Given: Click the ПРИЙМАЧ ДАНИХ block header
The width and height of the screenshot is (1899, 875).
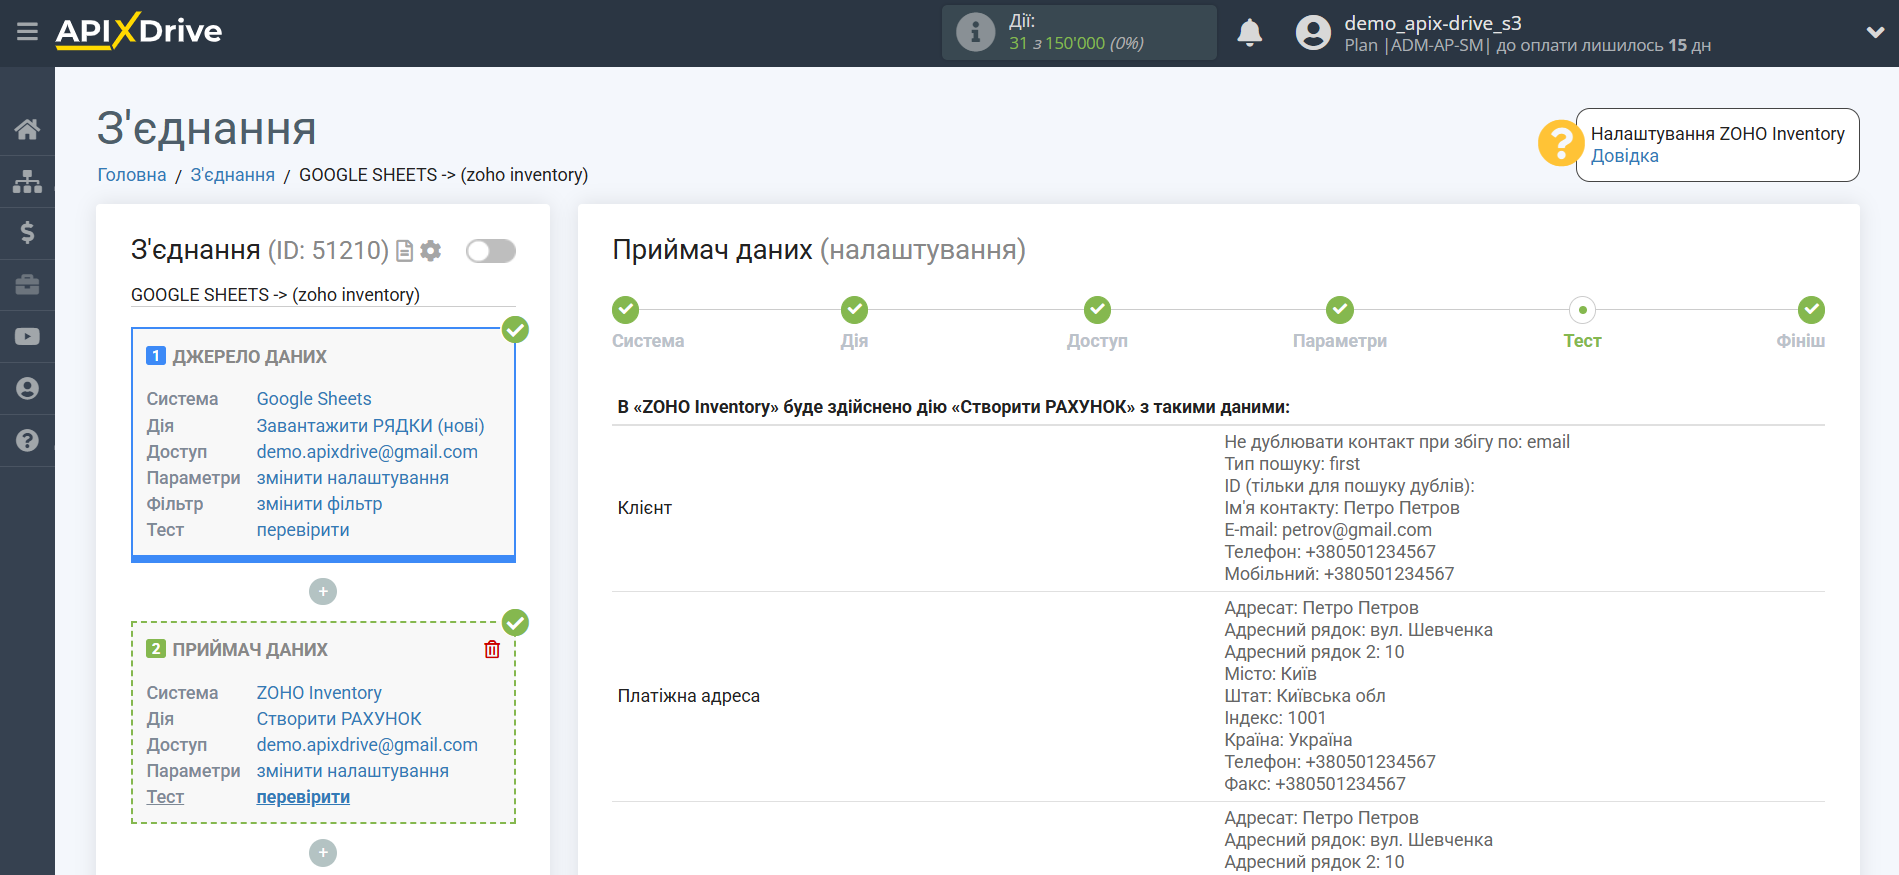Looking at the screenshot, I should (x=250, y=650).
